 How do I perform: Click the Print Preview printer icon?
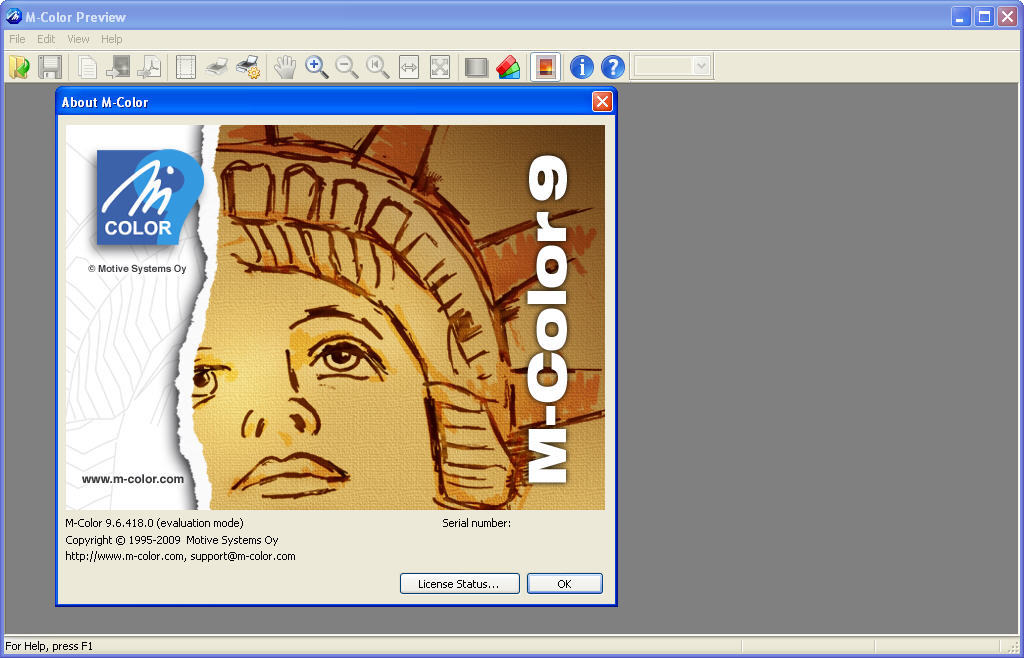click(x=217, y=67)
